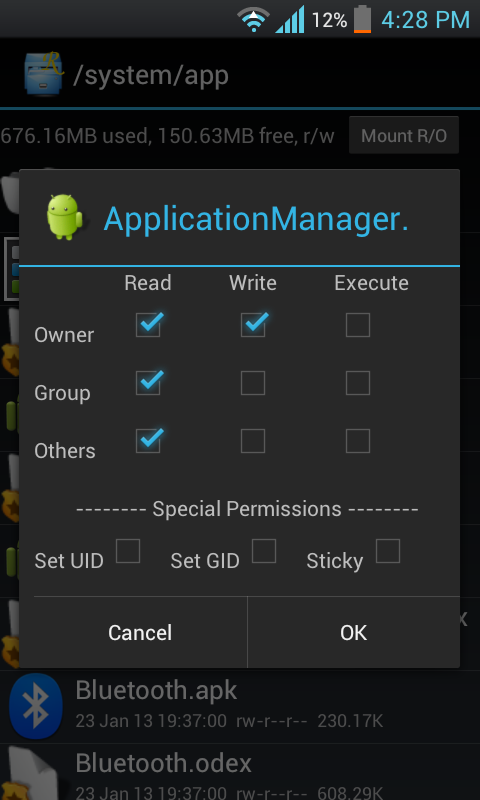
Task: Enable Group Write permission
Action: coord(253,383)
